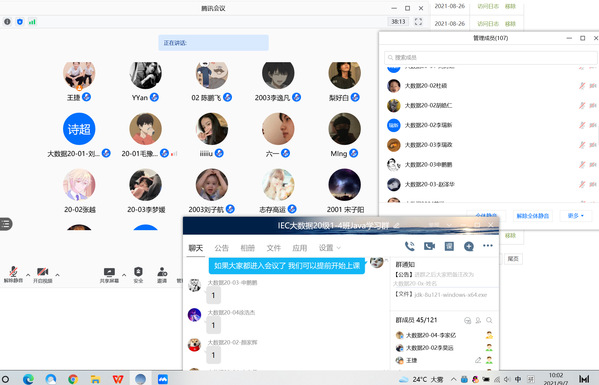
Task: Open Chrome from the Windows taskbar
Action: pos(73,379)
